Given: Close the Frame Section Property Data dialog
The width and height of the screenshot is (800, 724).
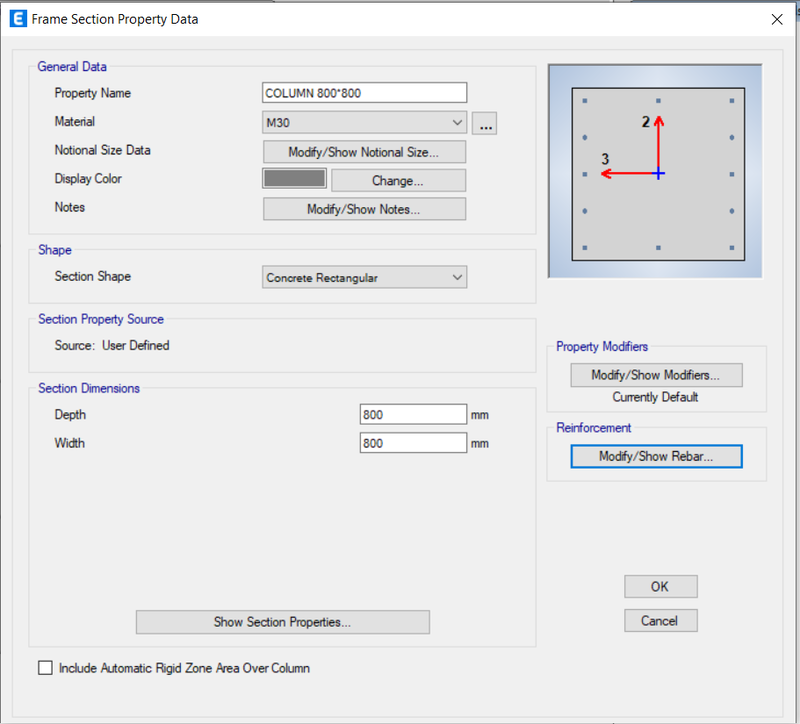Looking at the screenshot, I should click(x=777, y=19).
